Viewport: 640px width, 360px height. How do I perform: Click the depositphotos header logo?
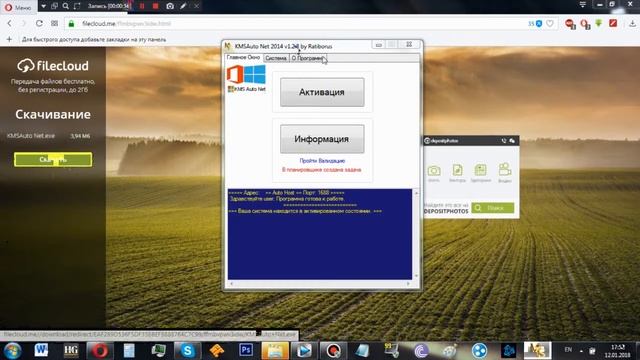(442, 141)
